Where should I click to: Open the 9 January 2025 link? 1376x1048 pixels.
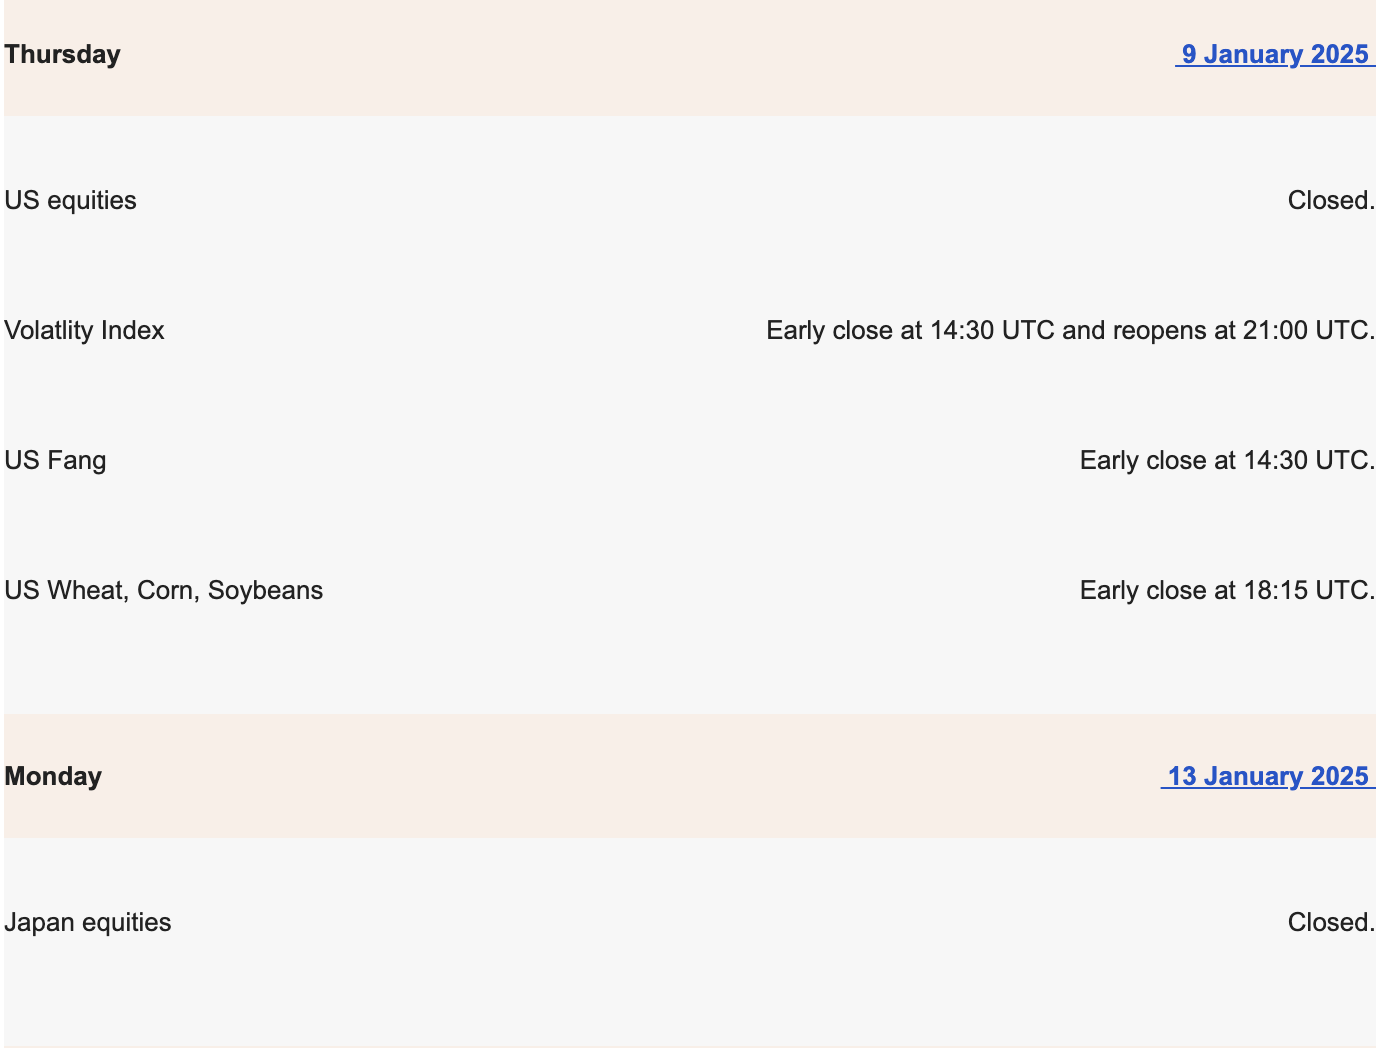pos(1275,54)
